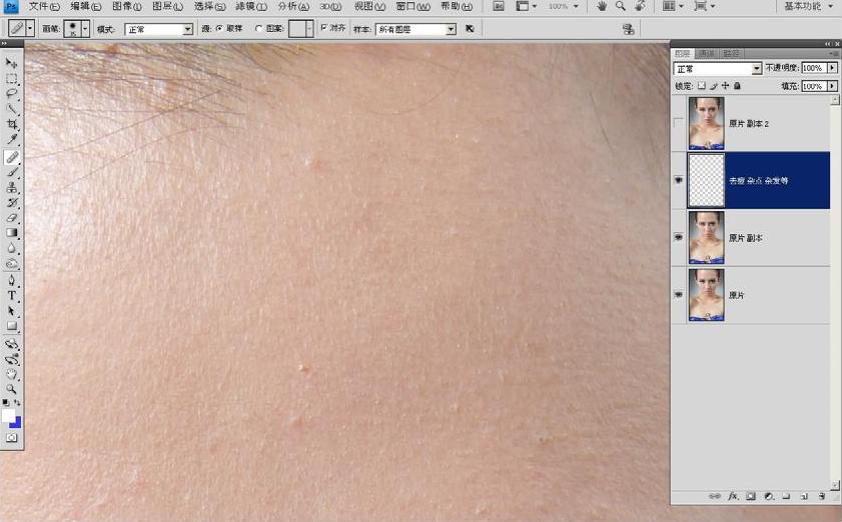The width and height of the screenshot is (842, 522).
Task: Click the Zoom magnifier in application bar
Action: [620, 6]
